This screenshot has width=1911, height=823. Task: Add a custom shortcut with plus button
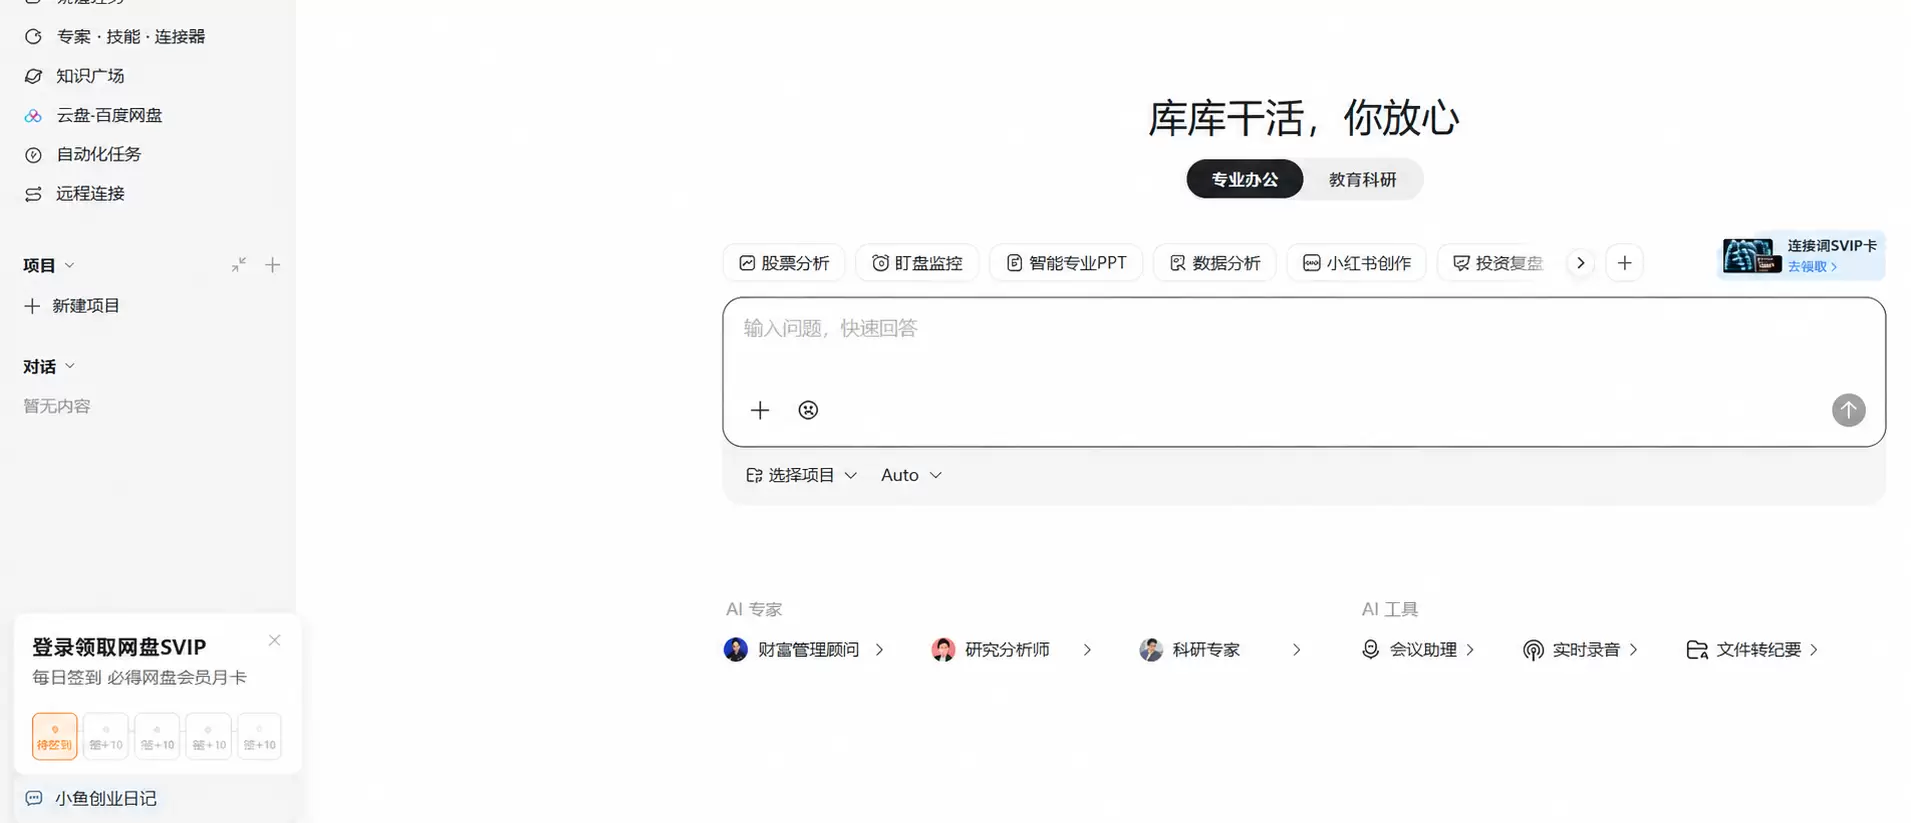click(x=1624, y=263)
